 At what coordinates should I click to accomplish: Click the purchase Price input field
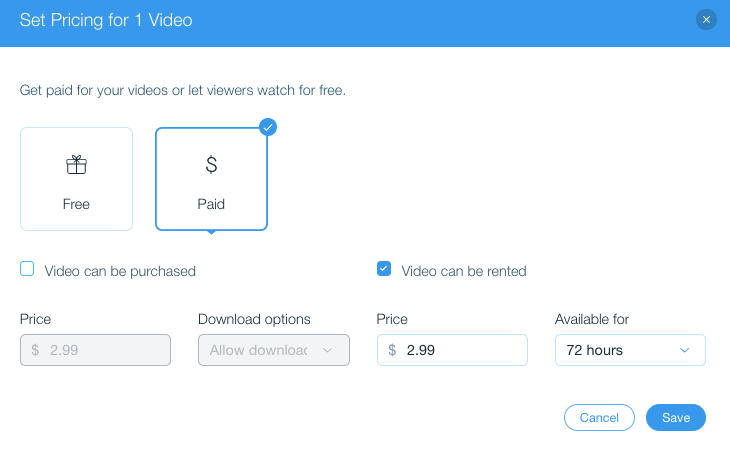(x=95, y=350)
